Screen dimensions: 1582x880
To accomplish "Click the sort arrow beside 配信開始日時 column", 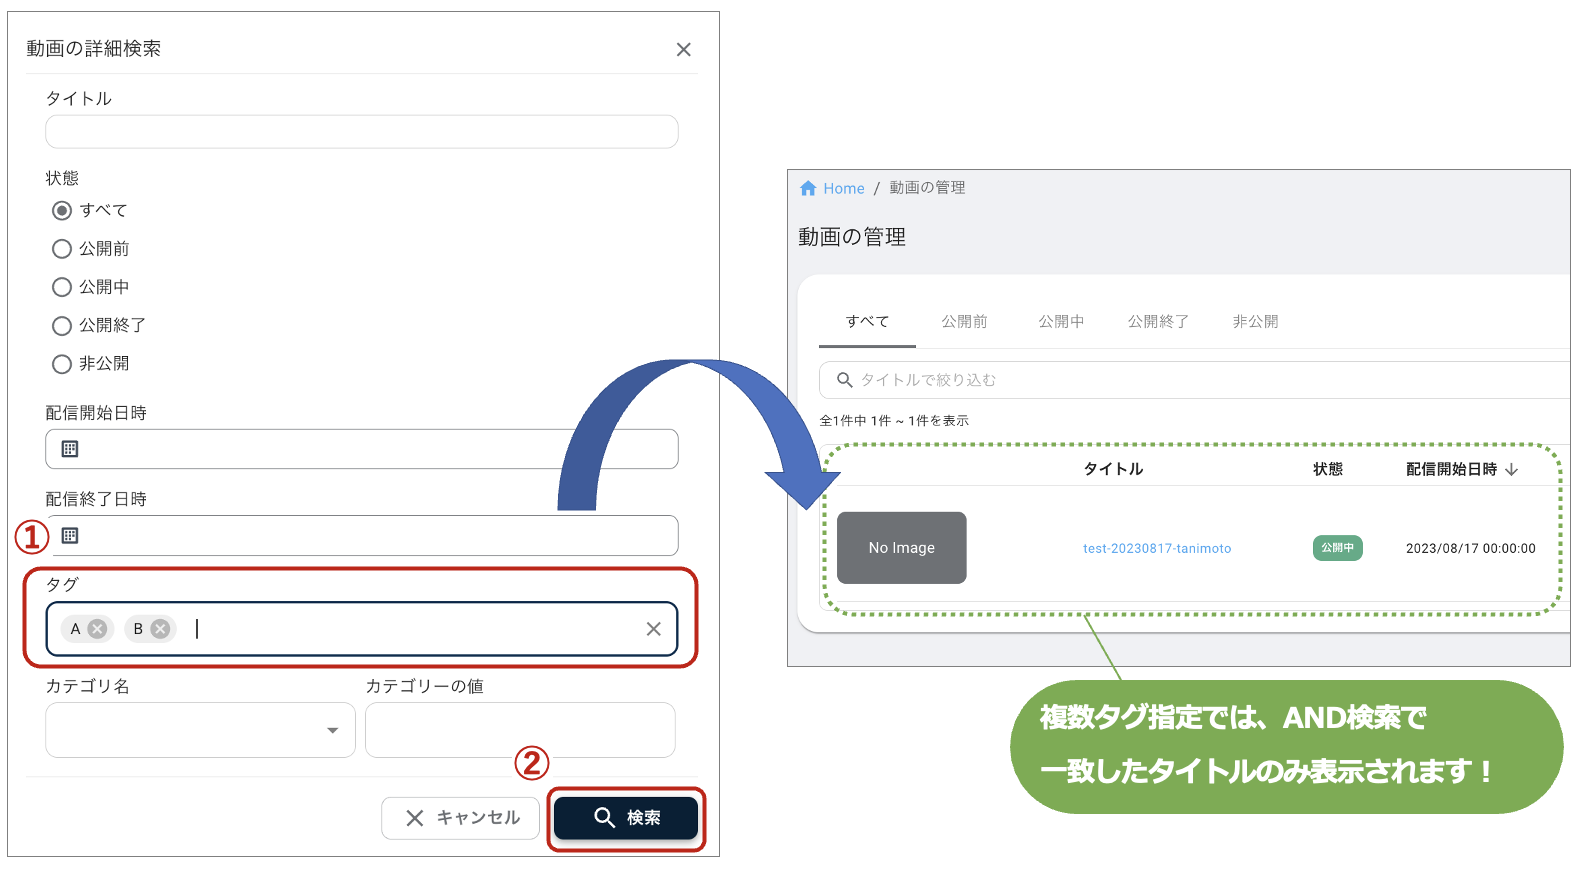I will click(1511, 469).
